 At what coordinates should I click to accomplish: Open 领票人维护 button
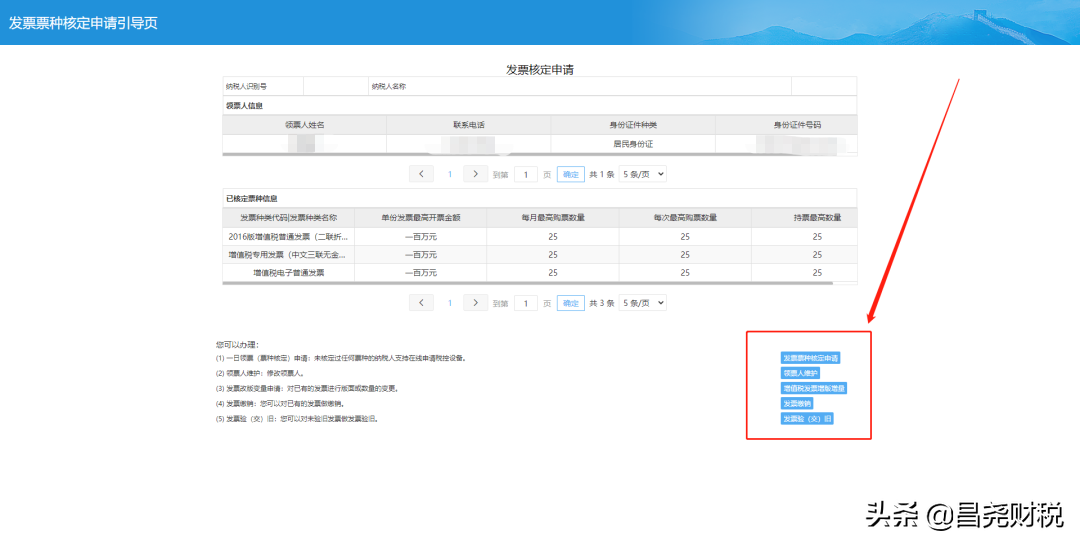point(800,373)
